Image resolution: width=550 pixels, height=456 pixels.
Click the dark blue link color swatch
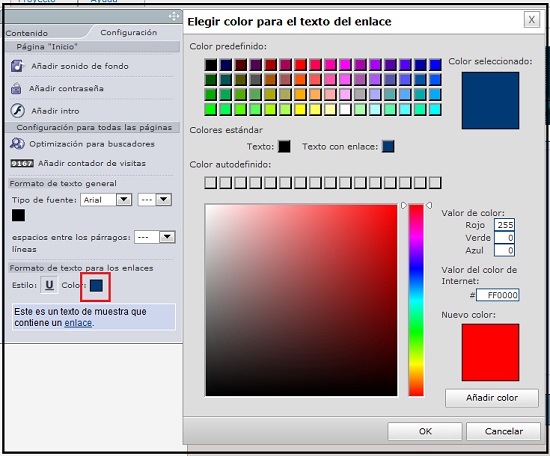pos(96,286)
